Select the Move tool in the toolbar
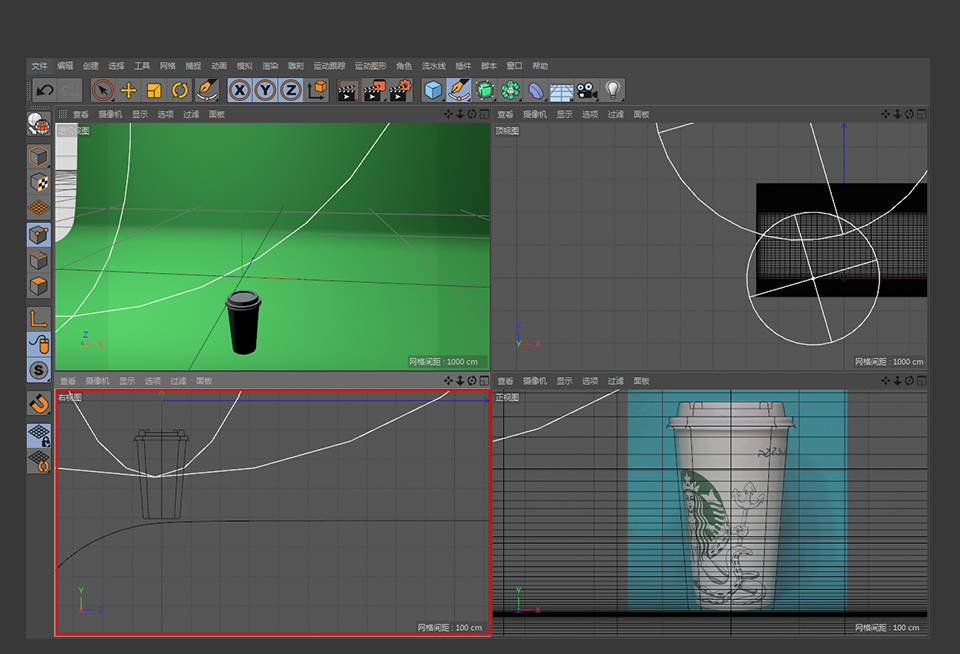 coord(128,90)
